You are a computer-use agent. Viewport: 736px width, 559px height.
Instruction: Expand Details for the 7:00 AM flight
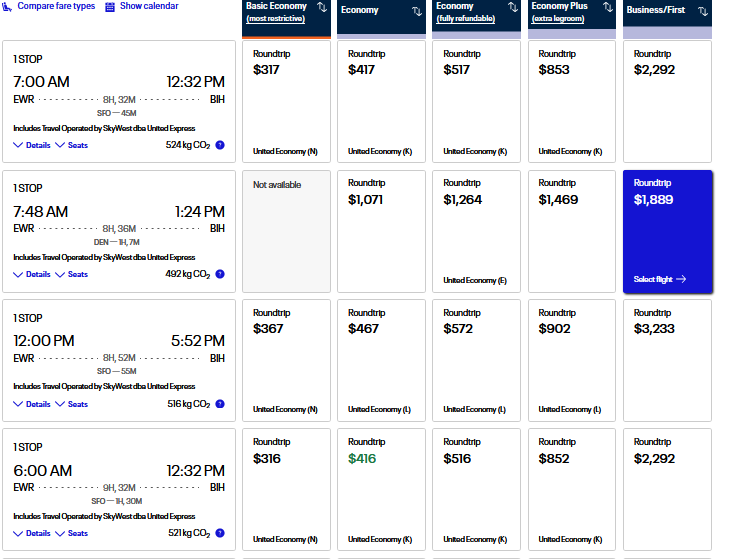point(32,145)
